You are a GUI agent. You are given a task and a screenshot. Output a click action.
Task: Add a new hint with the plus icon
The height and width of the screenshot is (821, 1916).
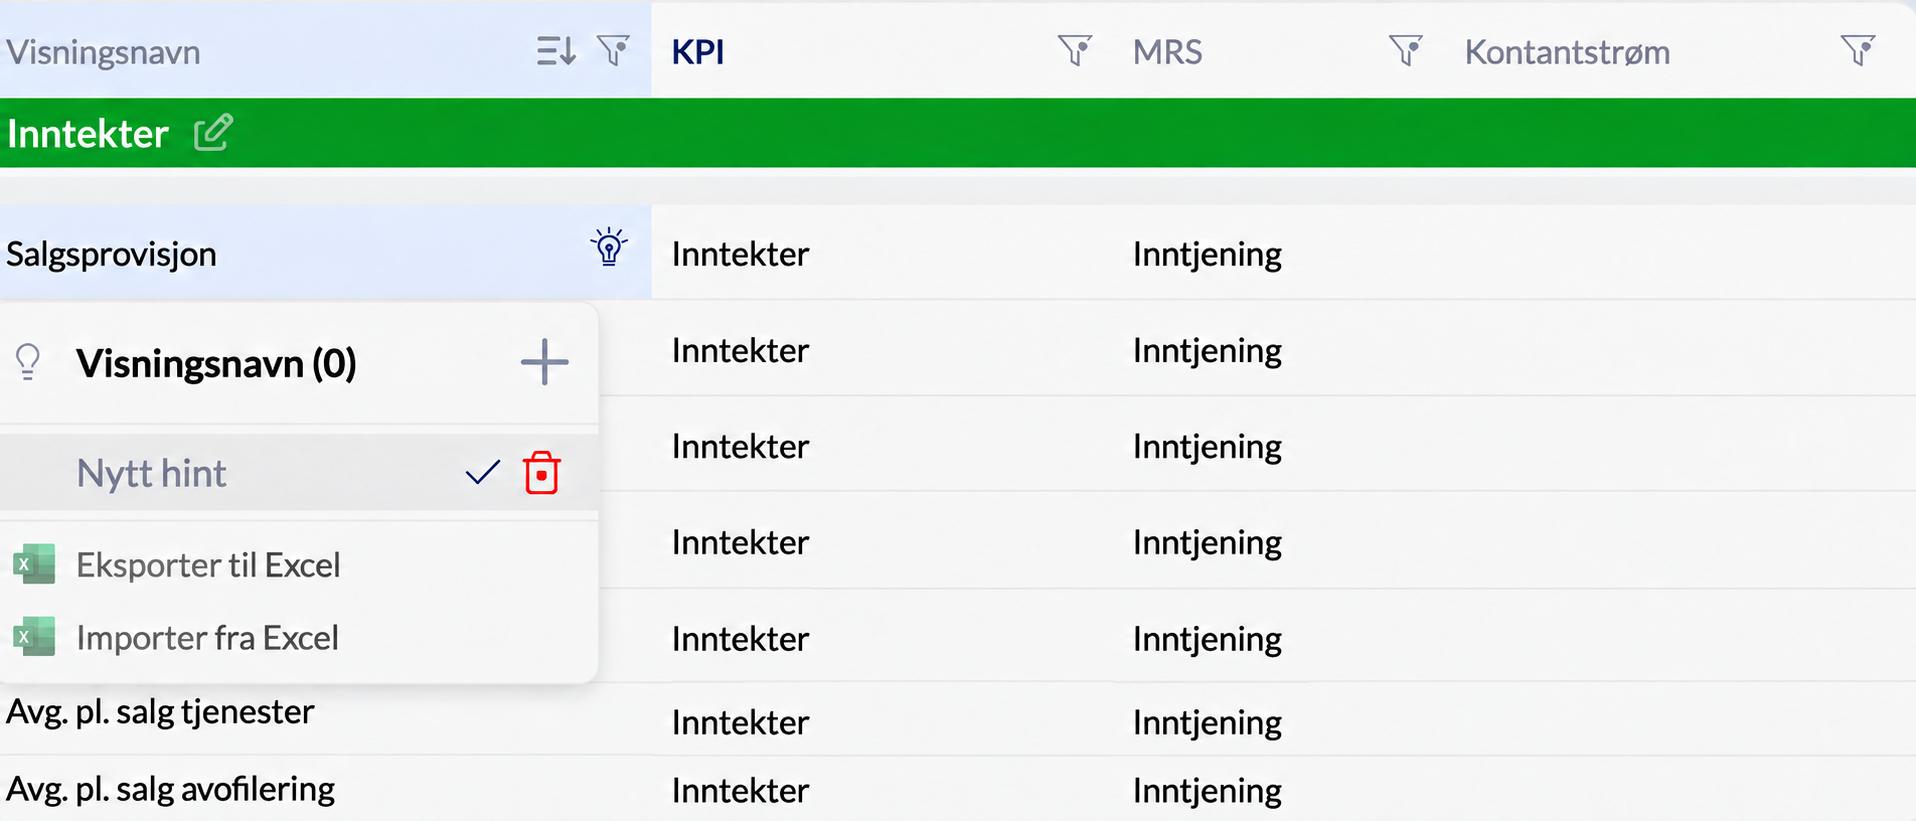[x=545, y=362]
